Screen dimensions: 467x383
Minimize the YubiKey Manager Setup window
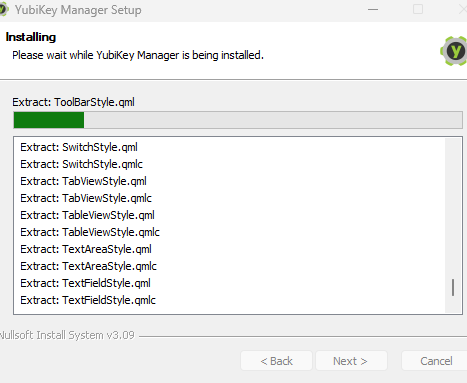373,10
